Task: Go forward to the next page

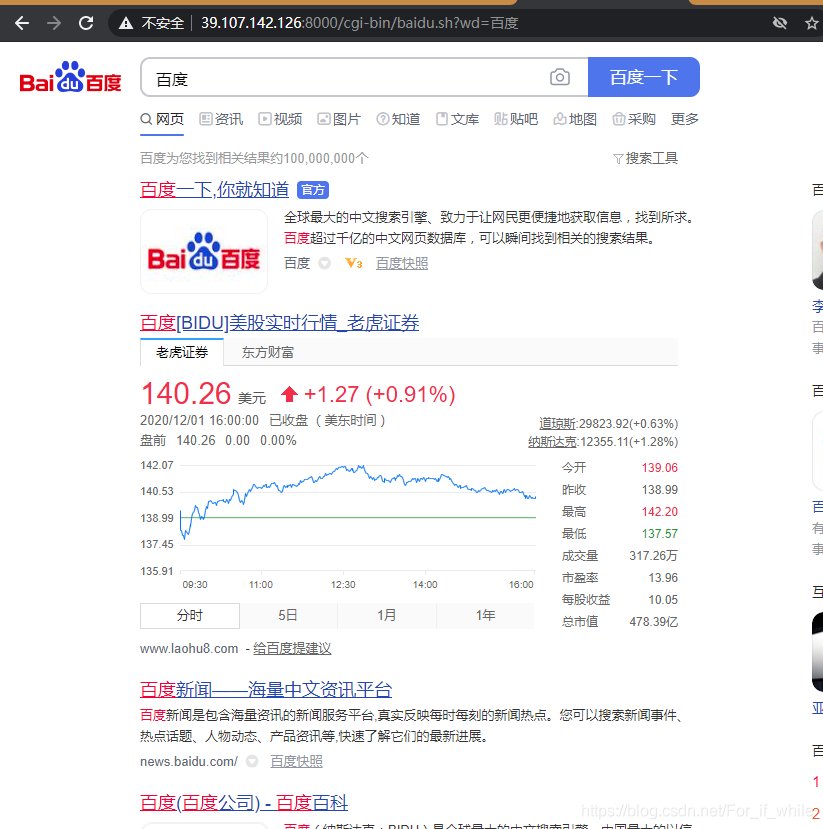Action: (54, 23)
